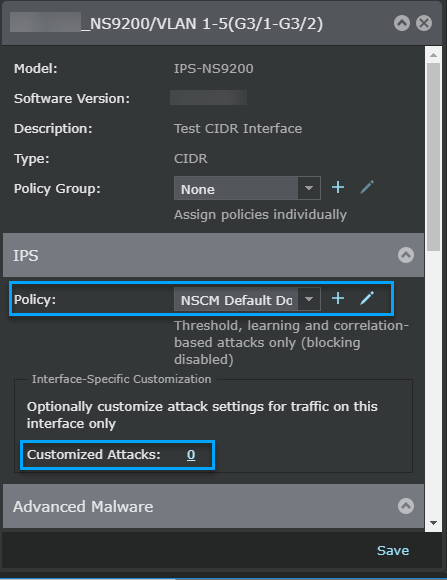Image resolution: width=447 pixels, height=580 pixels.
Task: Click the Save button
Action: click(x=393, y=550)
